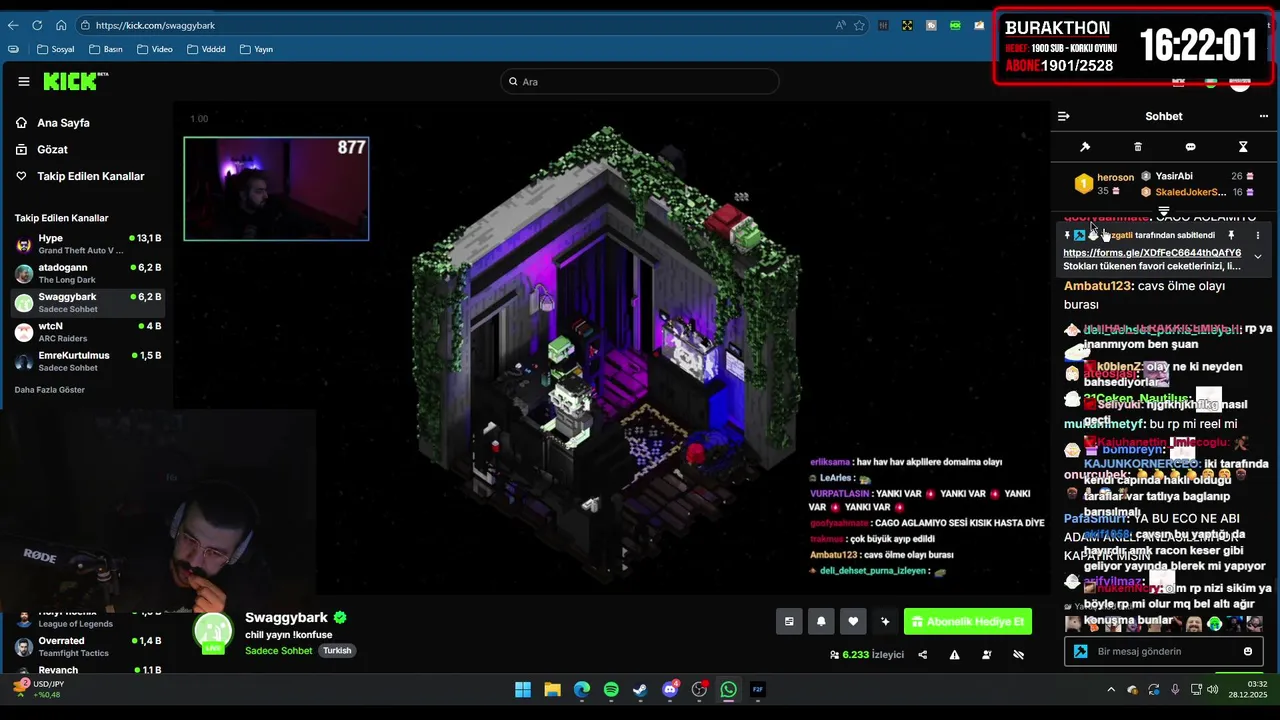Toggle the heart follow button
1280x720 pixels.
tap(853, 622)
